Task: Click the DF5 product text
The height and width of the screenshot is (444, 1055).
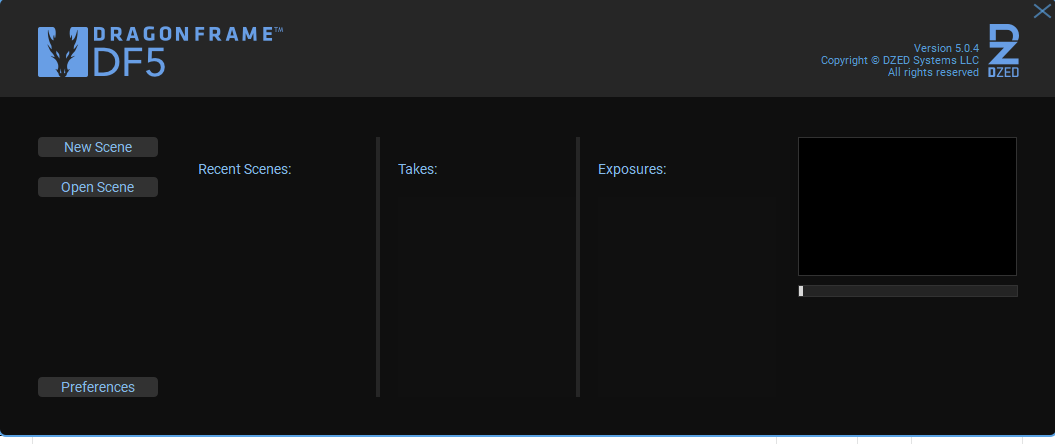Action: point(129,63)
